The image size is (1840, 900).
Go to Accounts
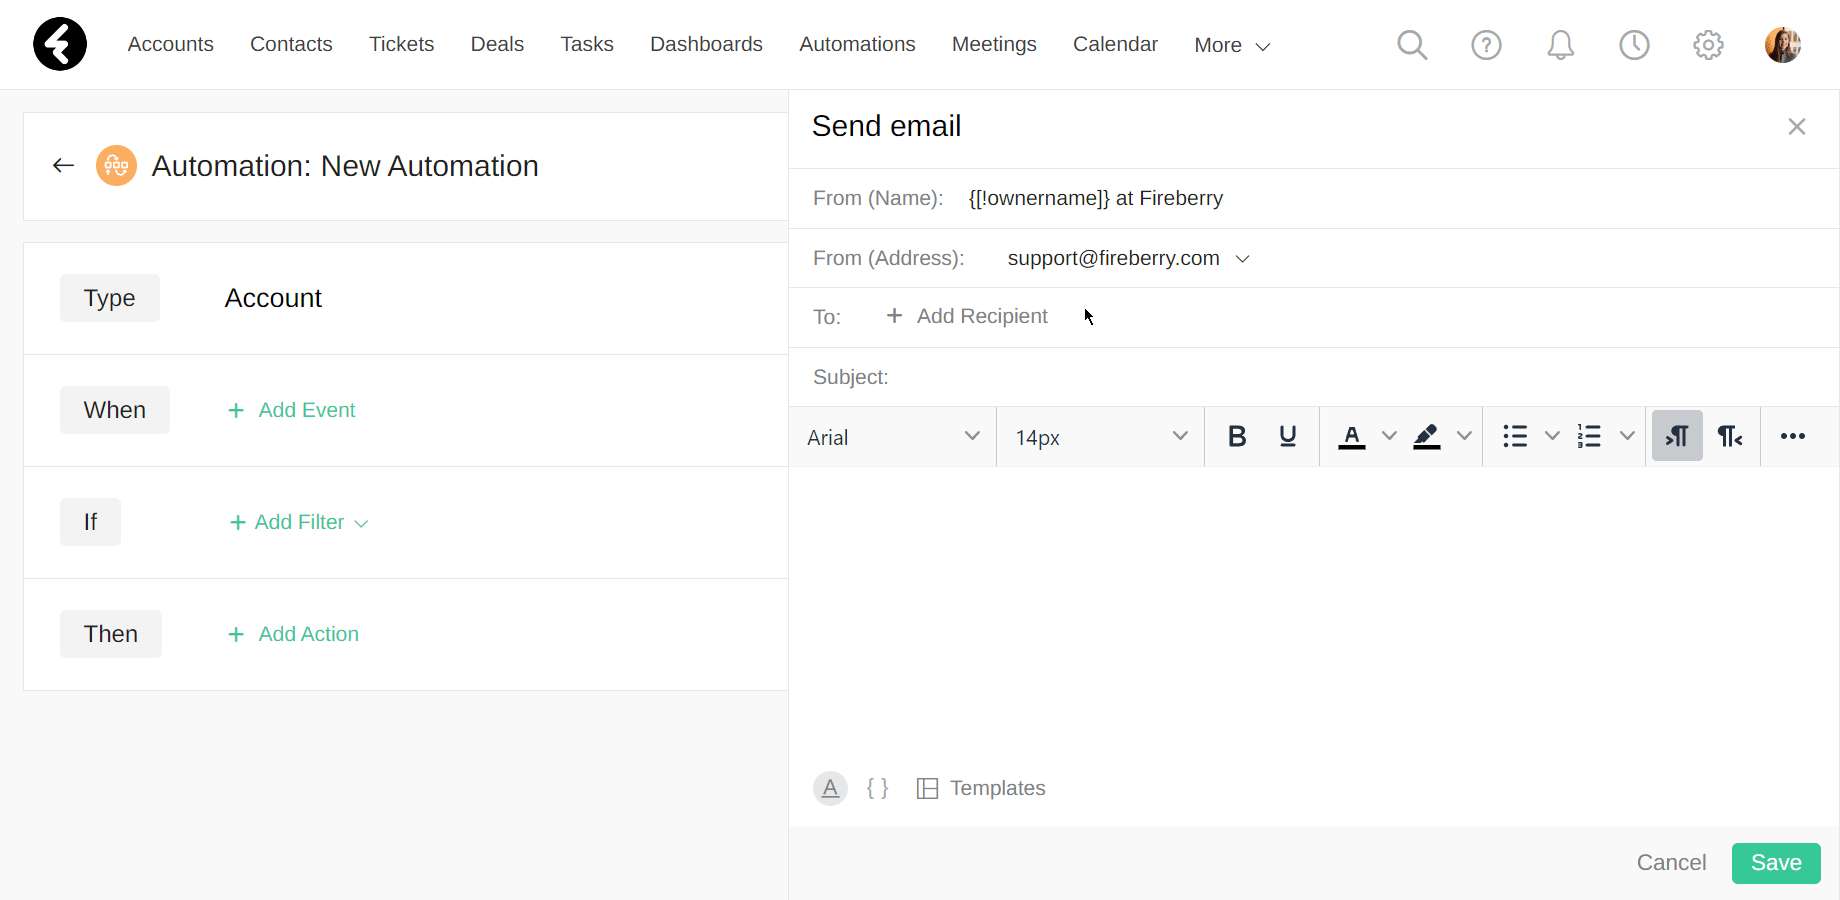171,44
